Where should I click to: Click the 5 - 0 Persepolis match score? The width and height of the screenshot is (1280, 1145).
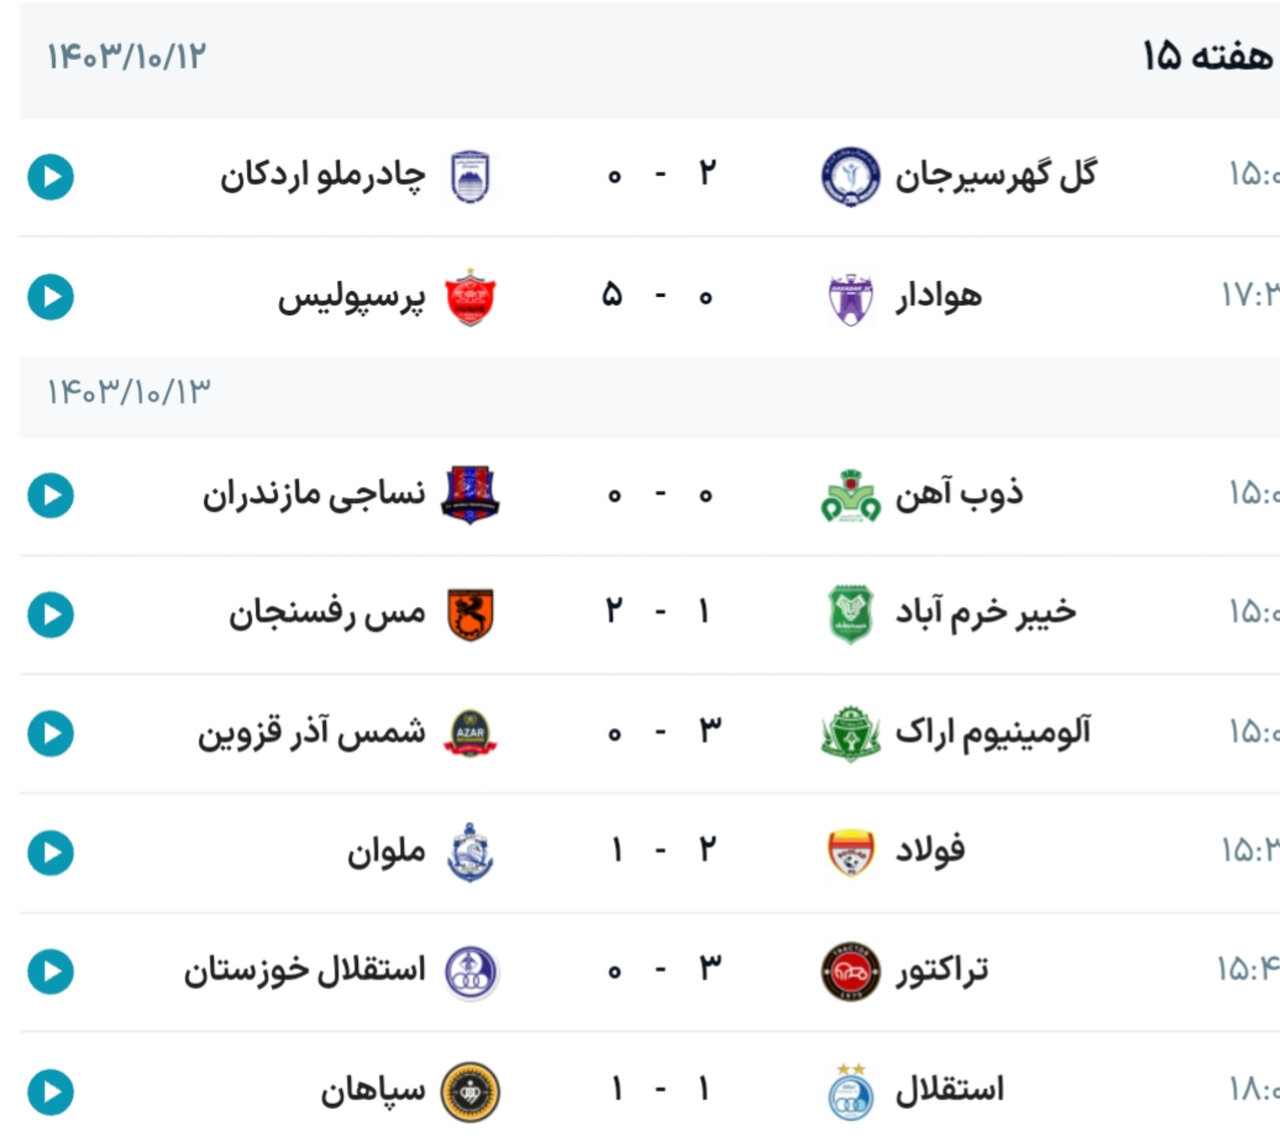point(658,296)
